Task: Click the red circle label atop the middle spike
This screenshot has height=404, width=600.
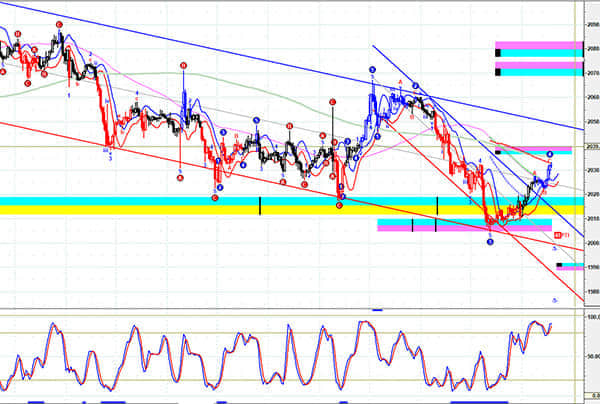Action: tap(333, 100)
